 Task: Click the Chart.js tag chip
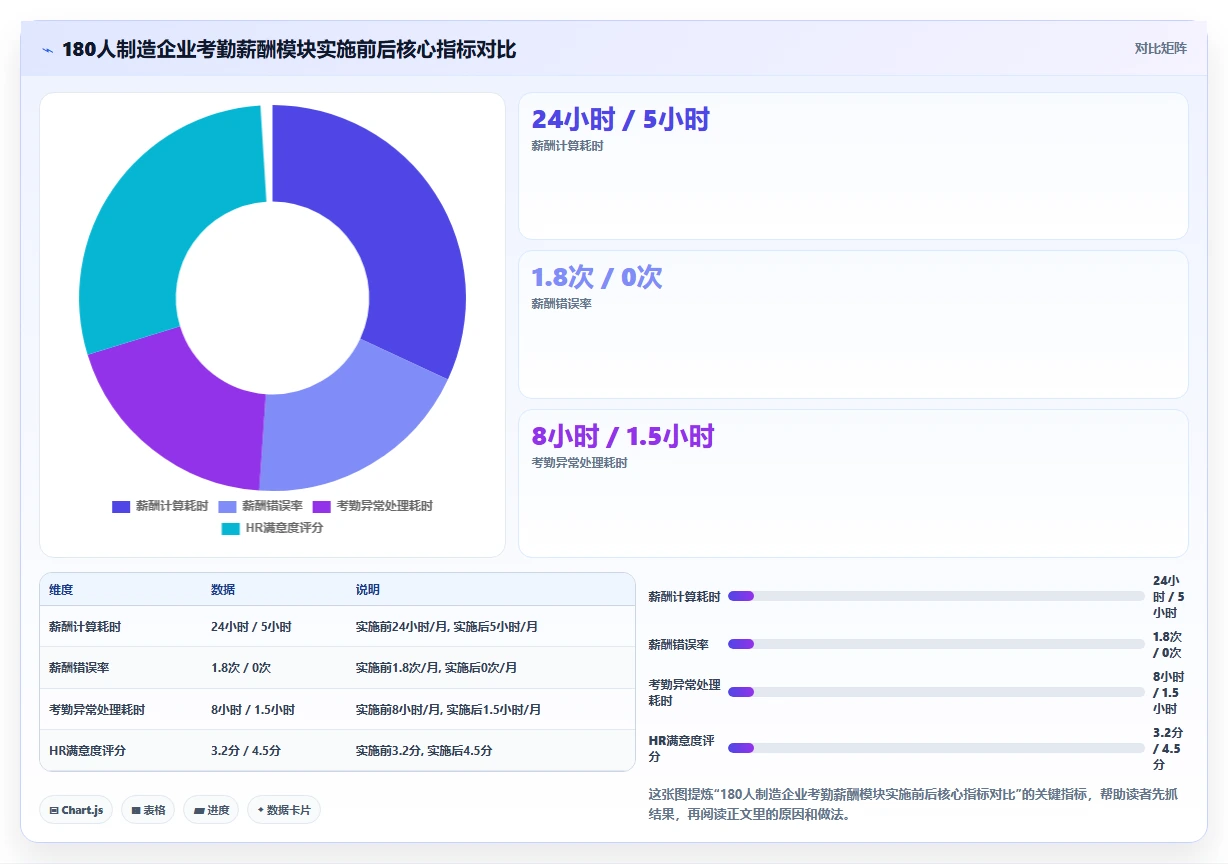click(x=76, y=810)
